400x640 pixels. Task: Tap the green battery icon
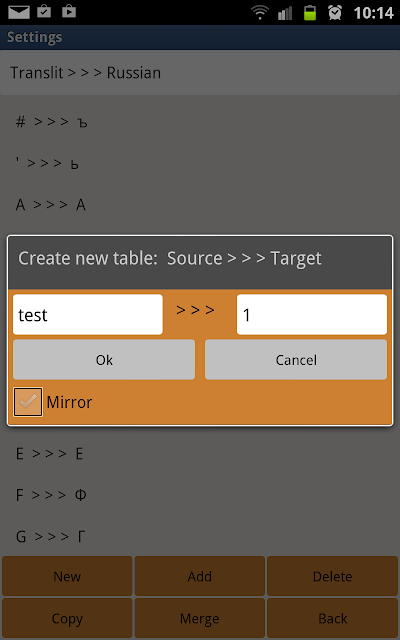point(310,13)
